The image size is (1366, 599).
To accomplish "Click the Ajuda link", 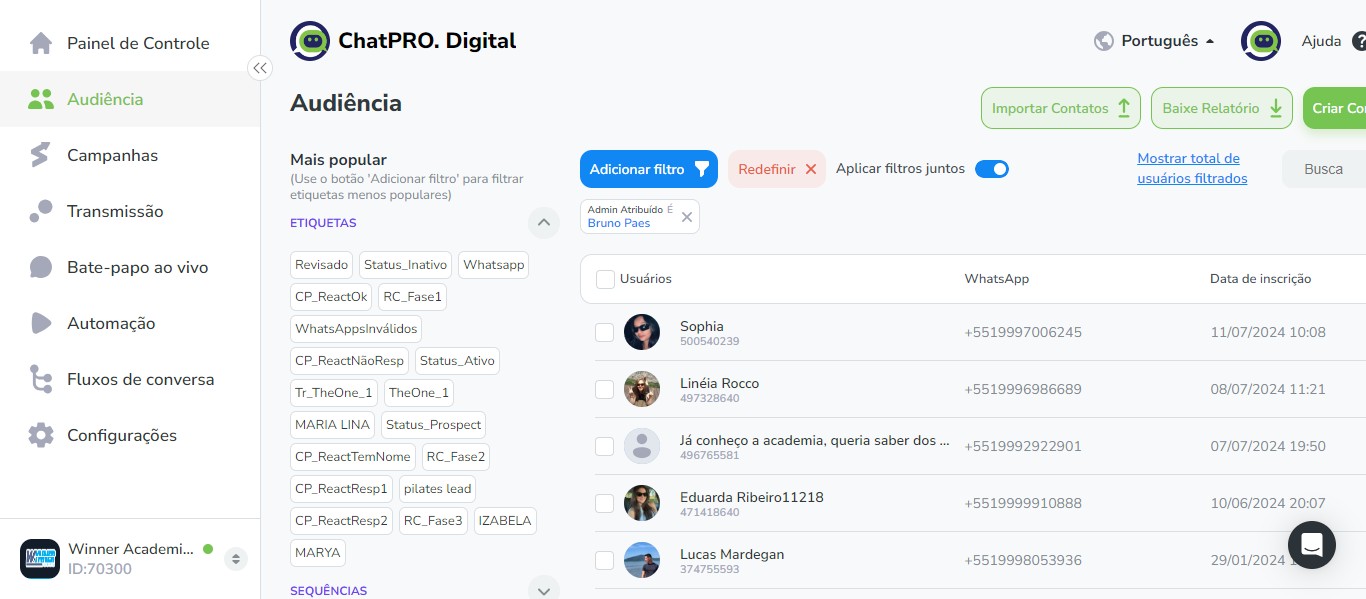I will [x=1321, y=41].
